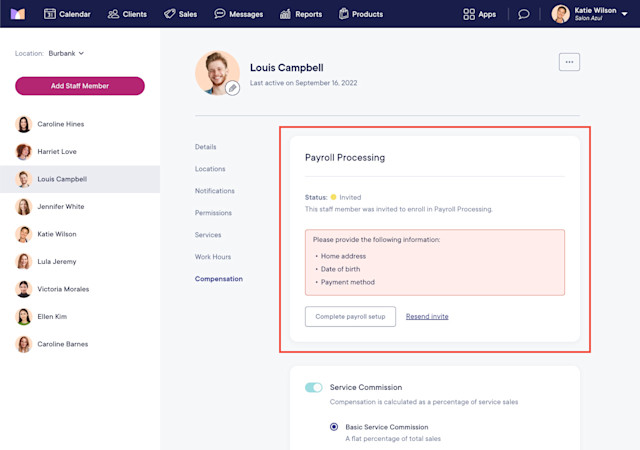Select Jennifer White in staff list
Image resolution: width=640 pixels, height=450 pixels.
(80, 207)
